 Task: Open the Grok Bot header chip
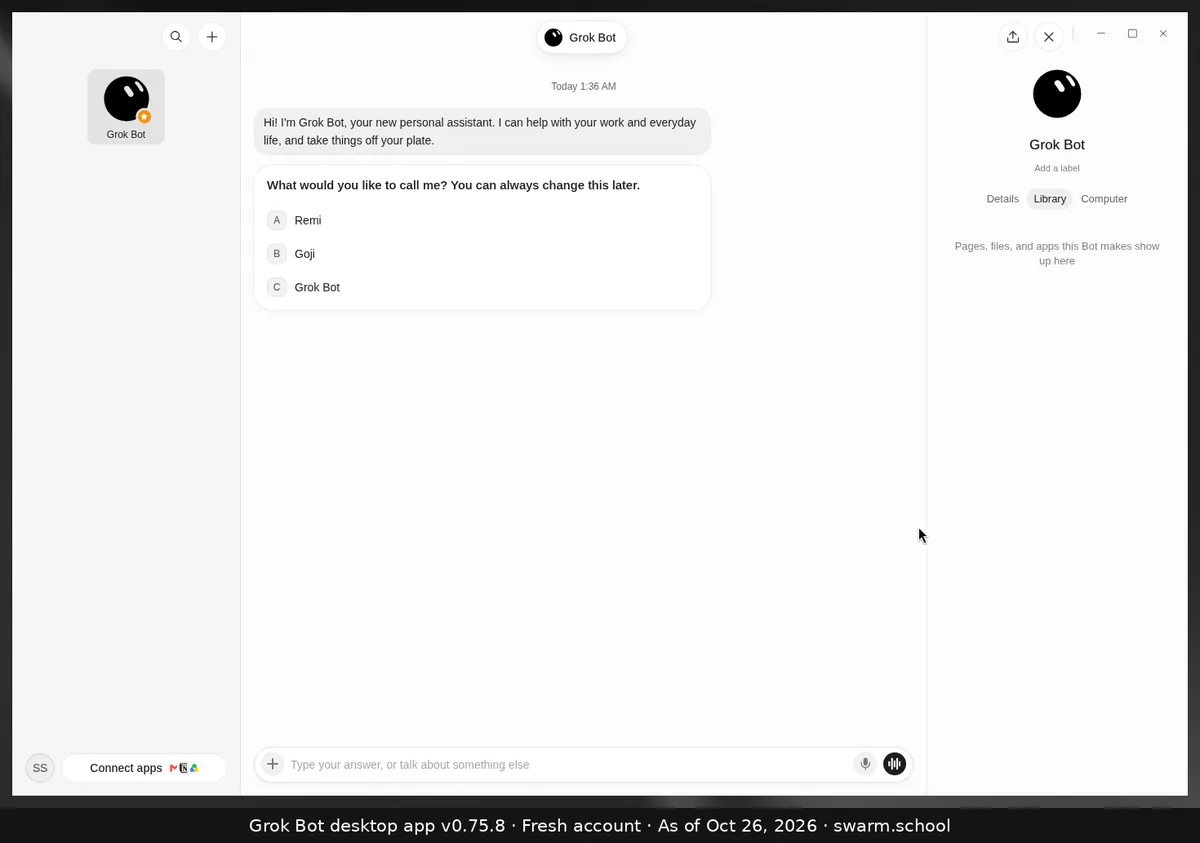point(582,37)
